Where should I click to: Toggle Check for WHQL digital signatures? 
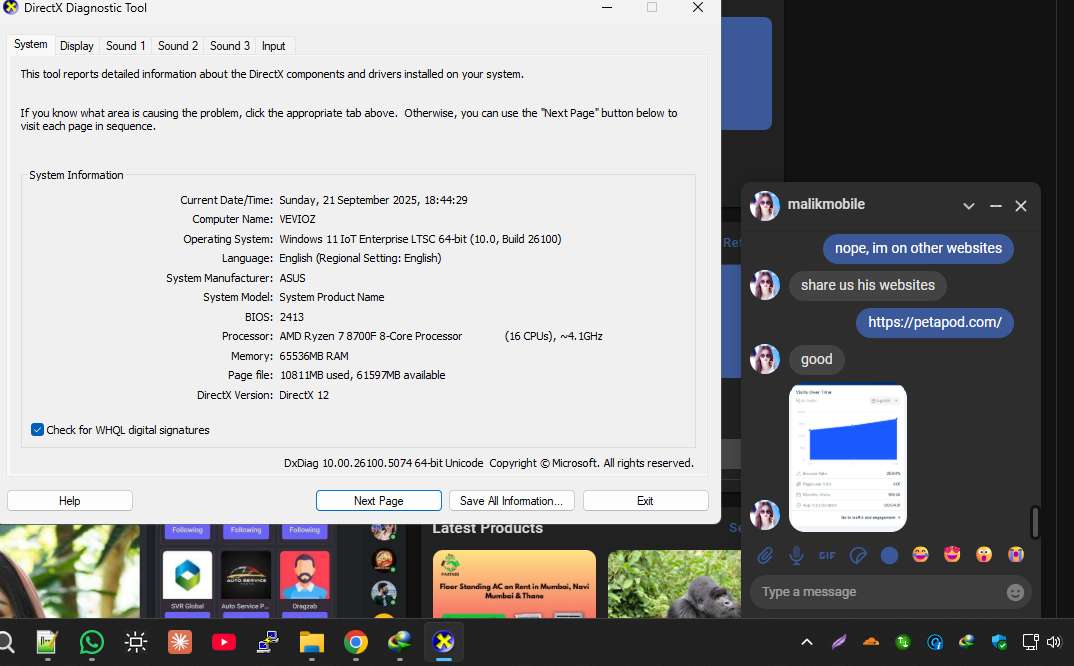38,430
